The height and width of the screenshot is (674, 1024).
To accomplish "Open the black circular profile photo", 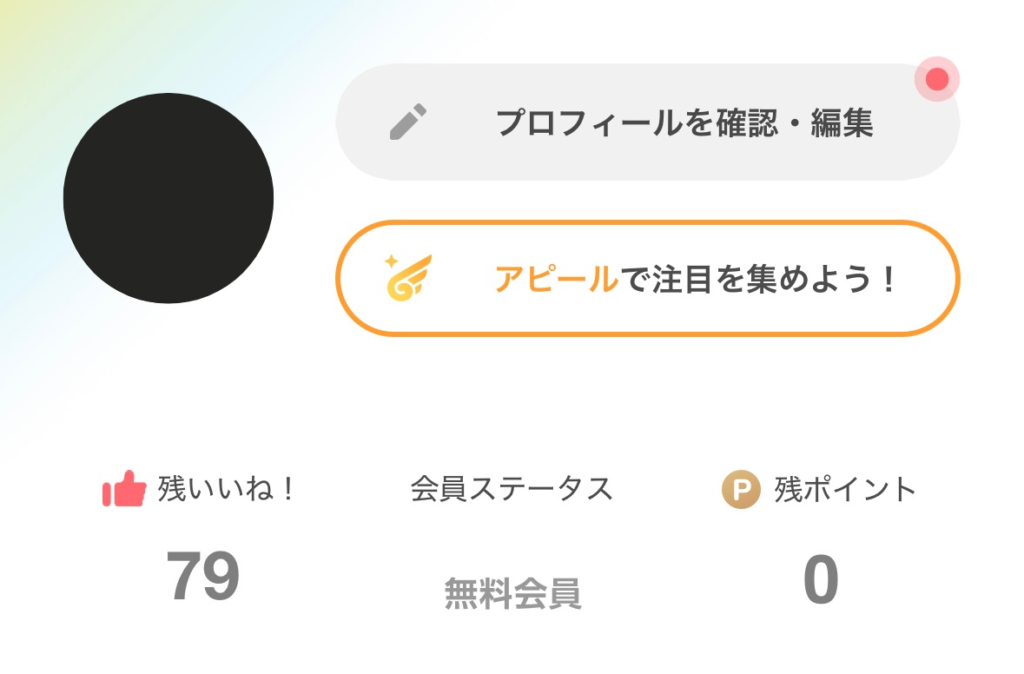I will point(168,198).
